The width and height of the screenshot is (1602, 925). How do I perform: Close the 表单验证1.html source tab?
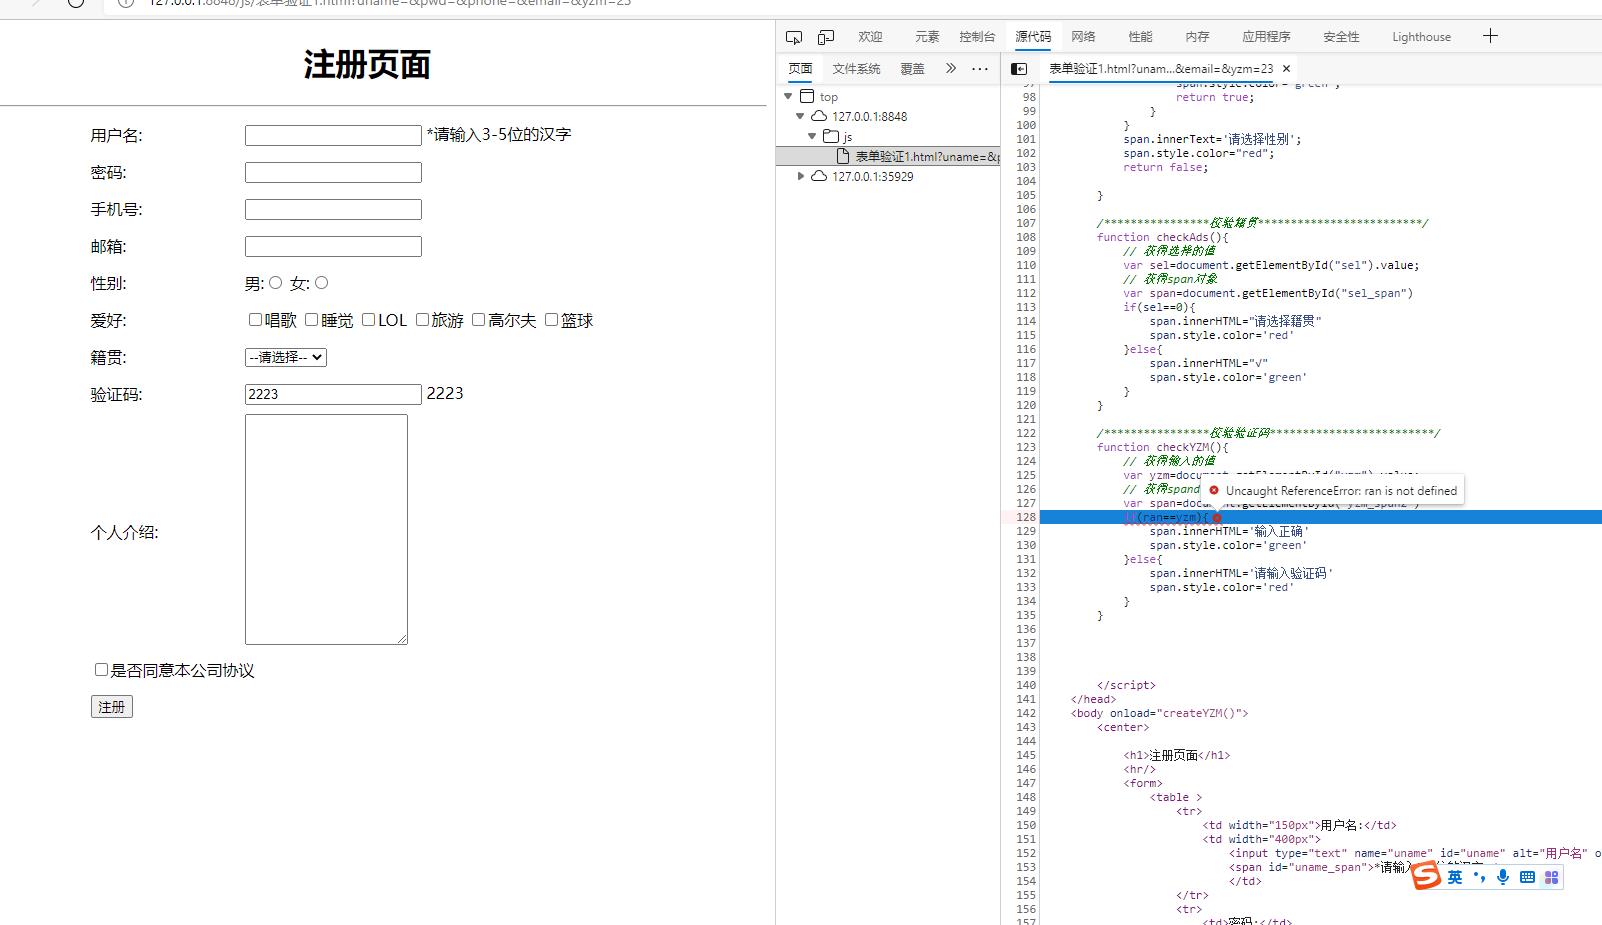pos(1287,69)
